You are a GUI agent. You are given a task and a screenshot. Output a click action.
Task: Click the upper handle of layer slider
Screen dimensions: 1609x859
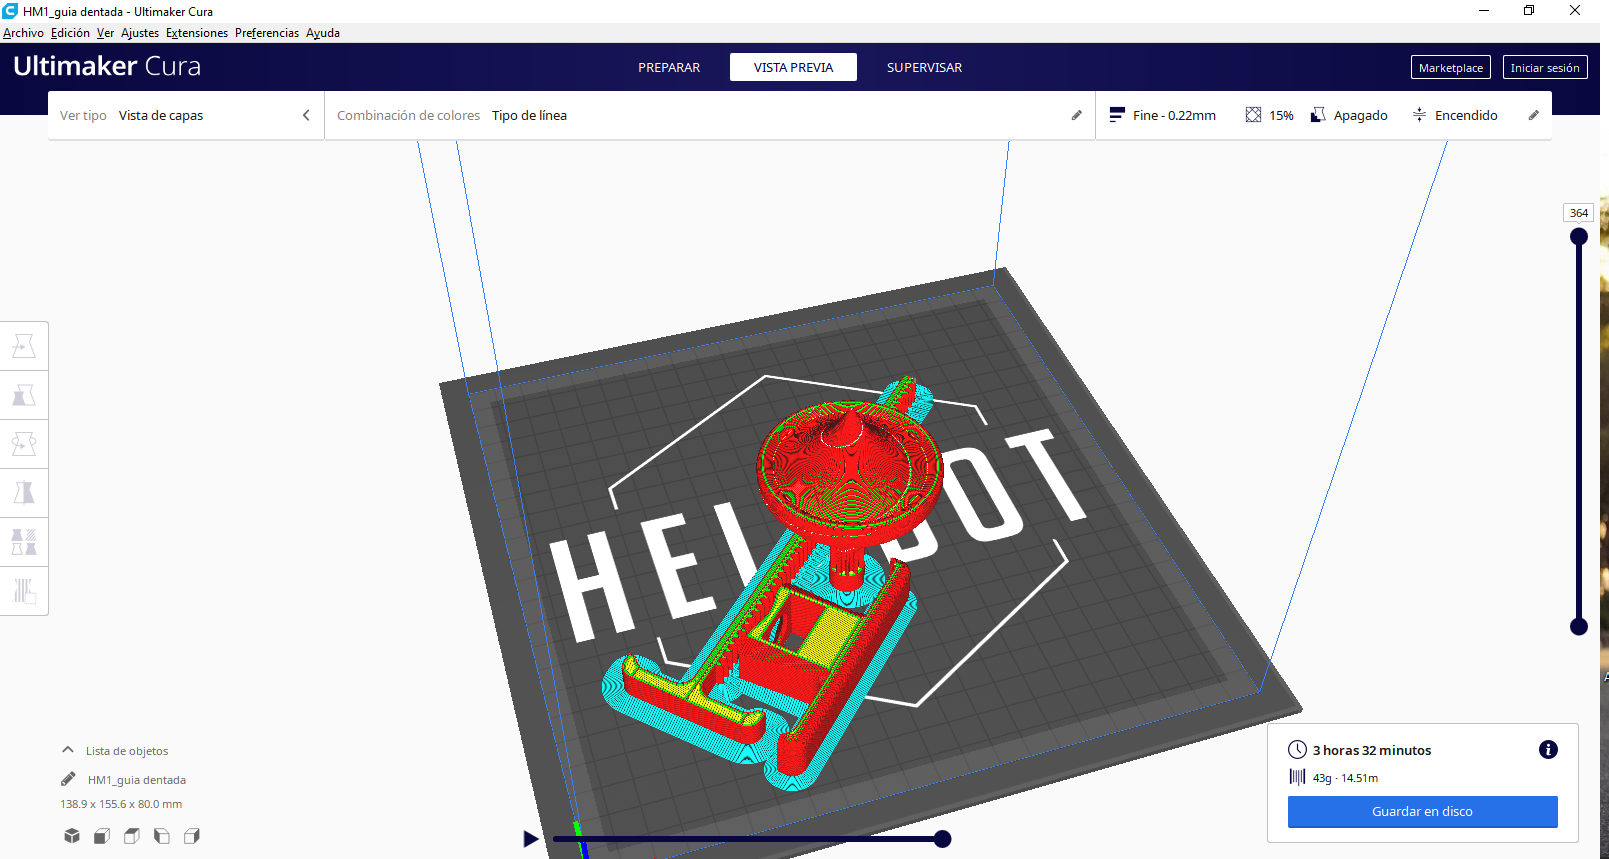pos(1579,237)
